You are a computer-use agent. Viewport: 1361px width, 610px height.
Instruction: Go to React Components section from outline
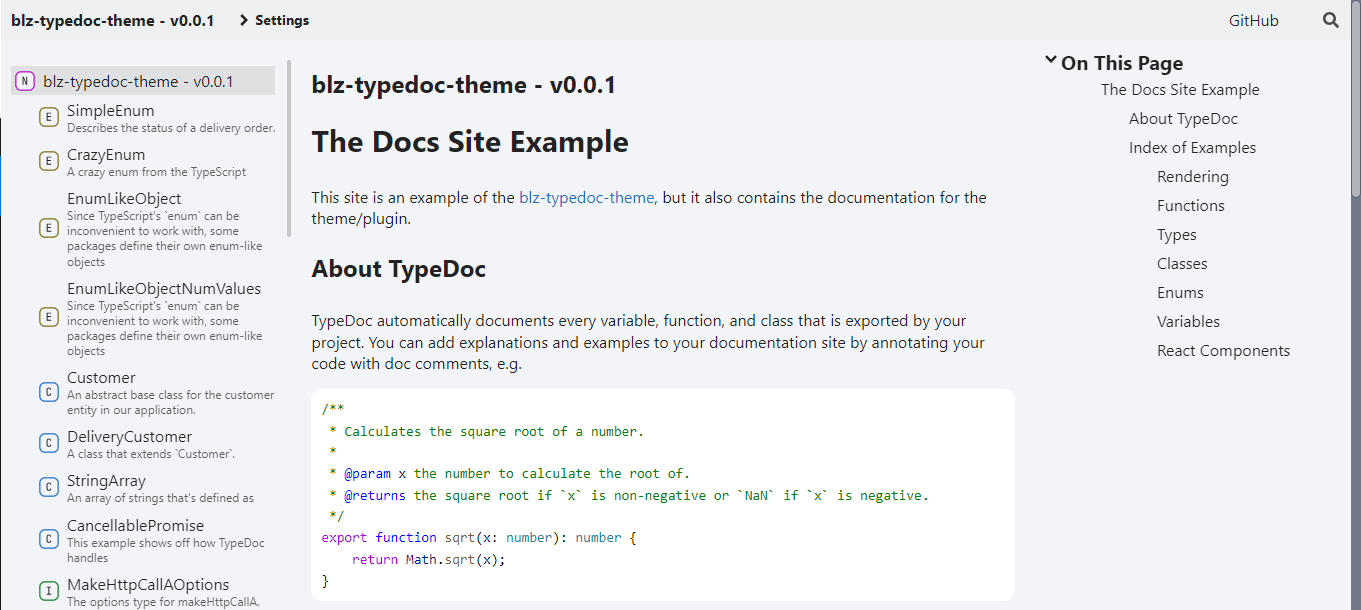(1223, 350)
